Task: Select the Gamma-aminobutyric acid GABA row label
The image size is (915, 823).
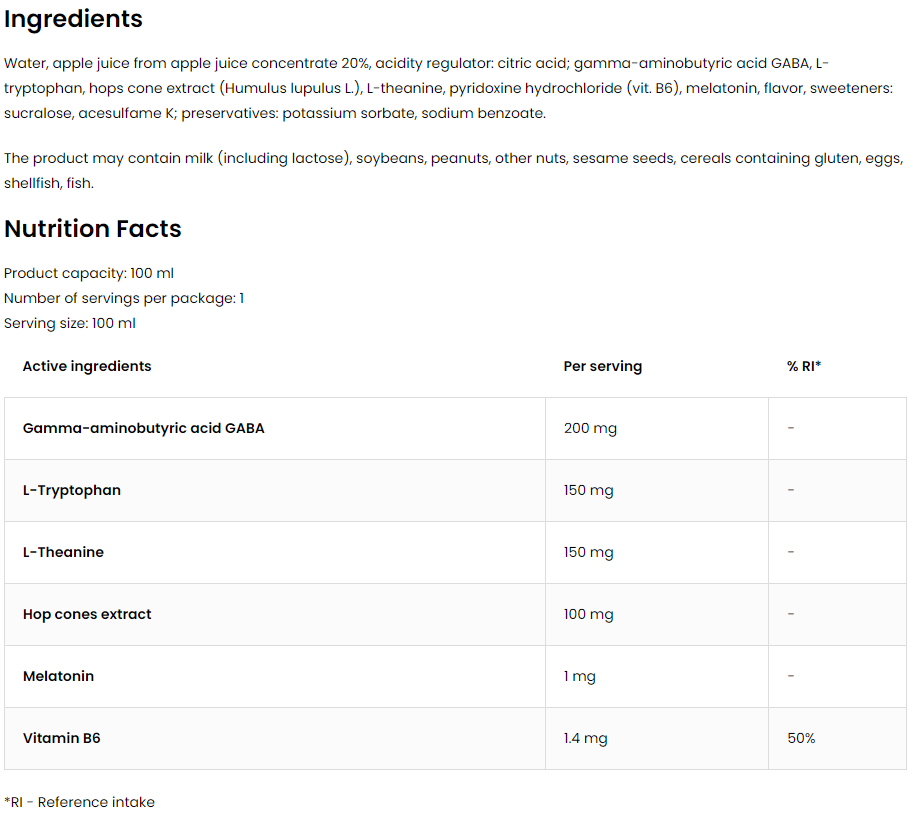Action: pos(144,428)
